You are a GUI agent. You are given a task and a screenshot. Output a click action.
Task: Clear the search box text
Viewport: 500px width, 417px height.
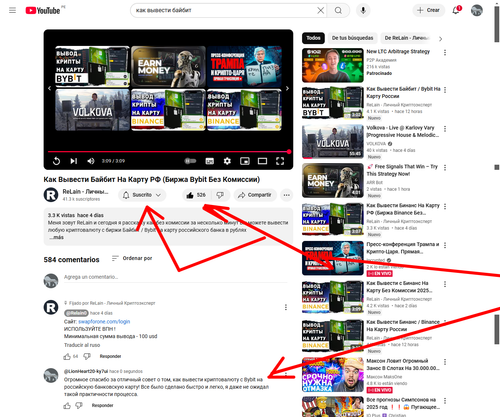[x=320, y=10]
